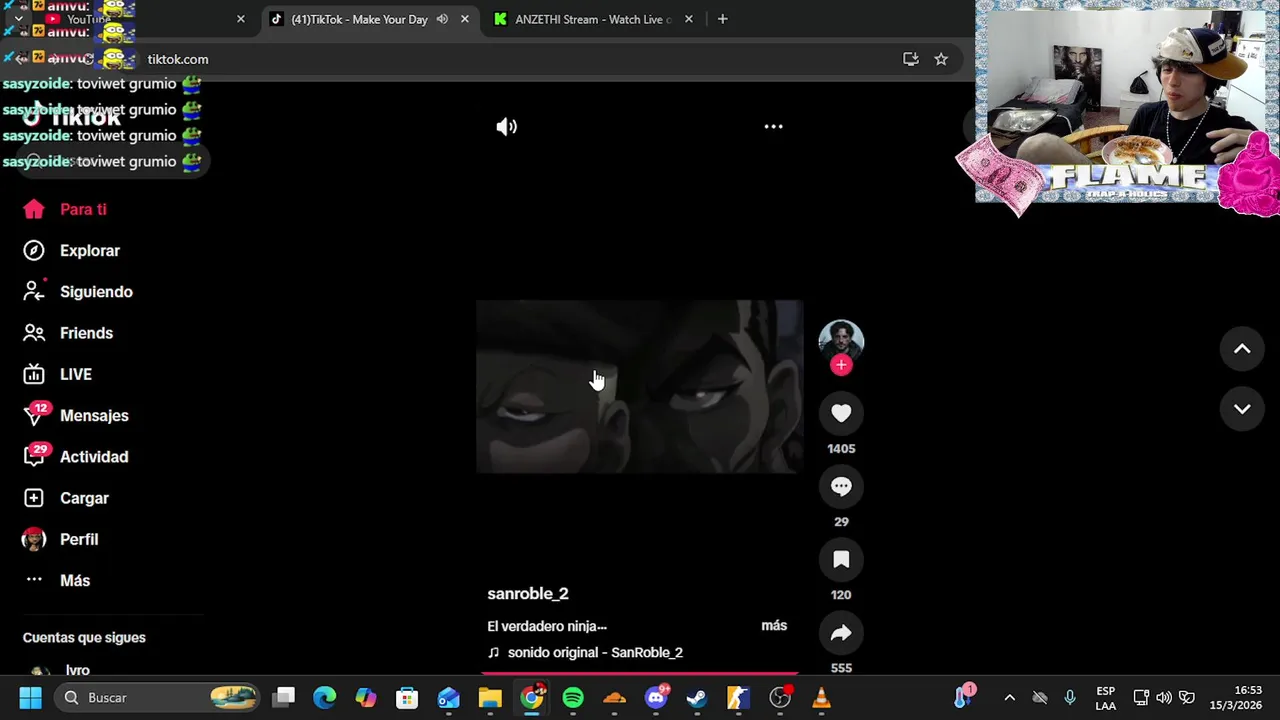1280x720 pixels.
Task: Click the sanroble_2 username link
Action: pyautogui.click(x=528, y=593)
